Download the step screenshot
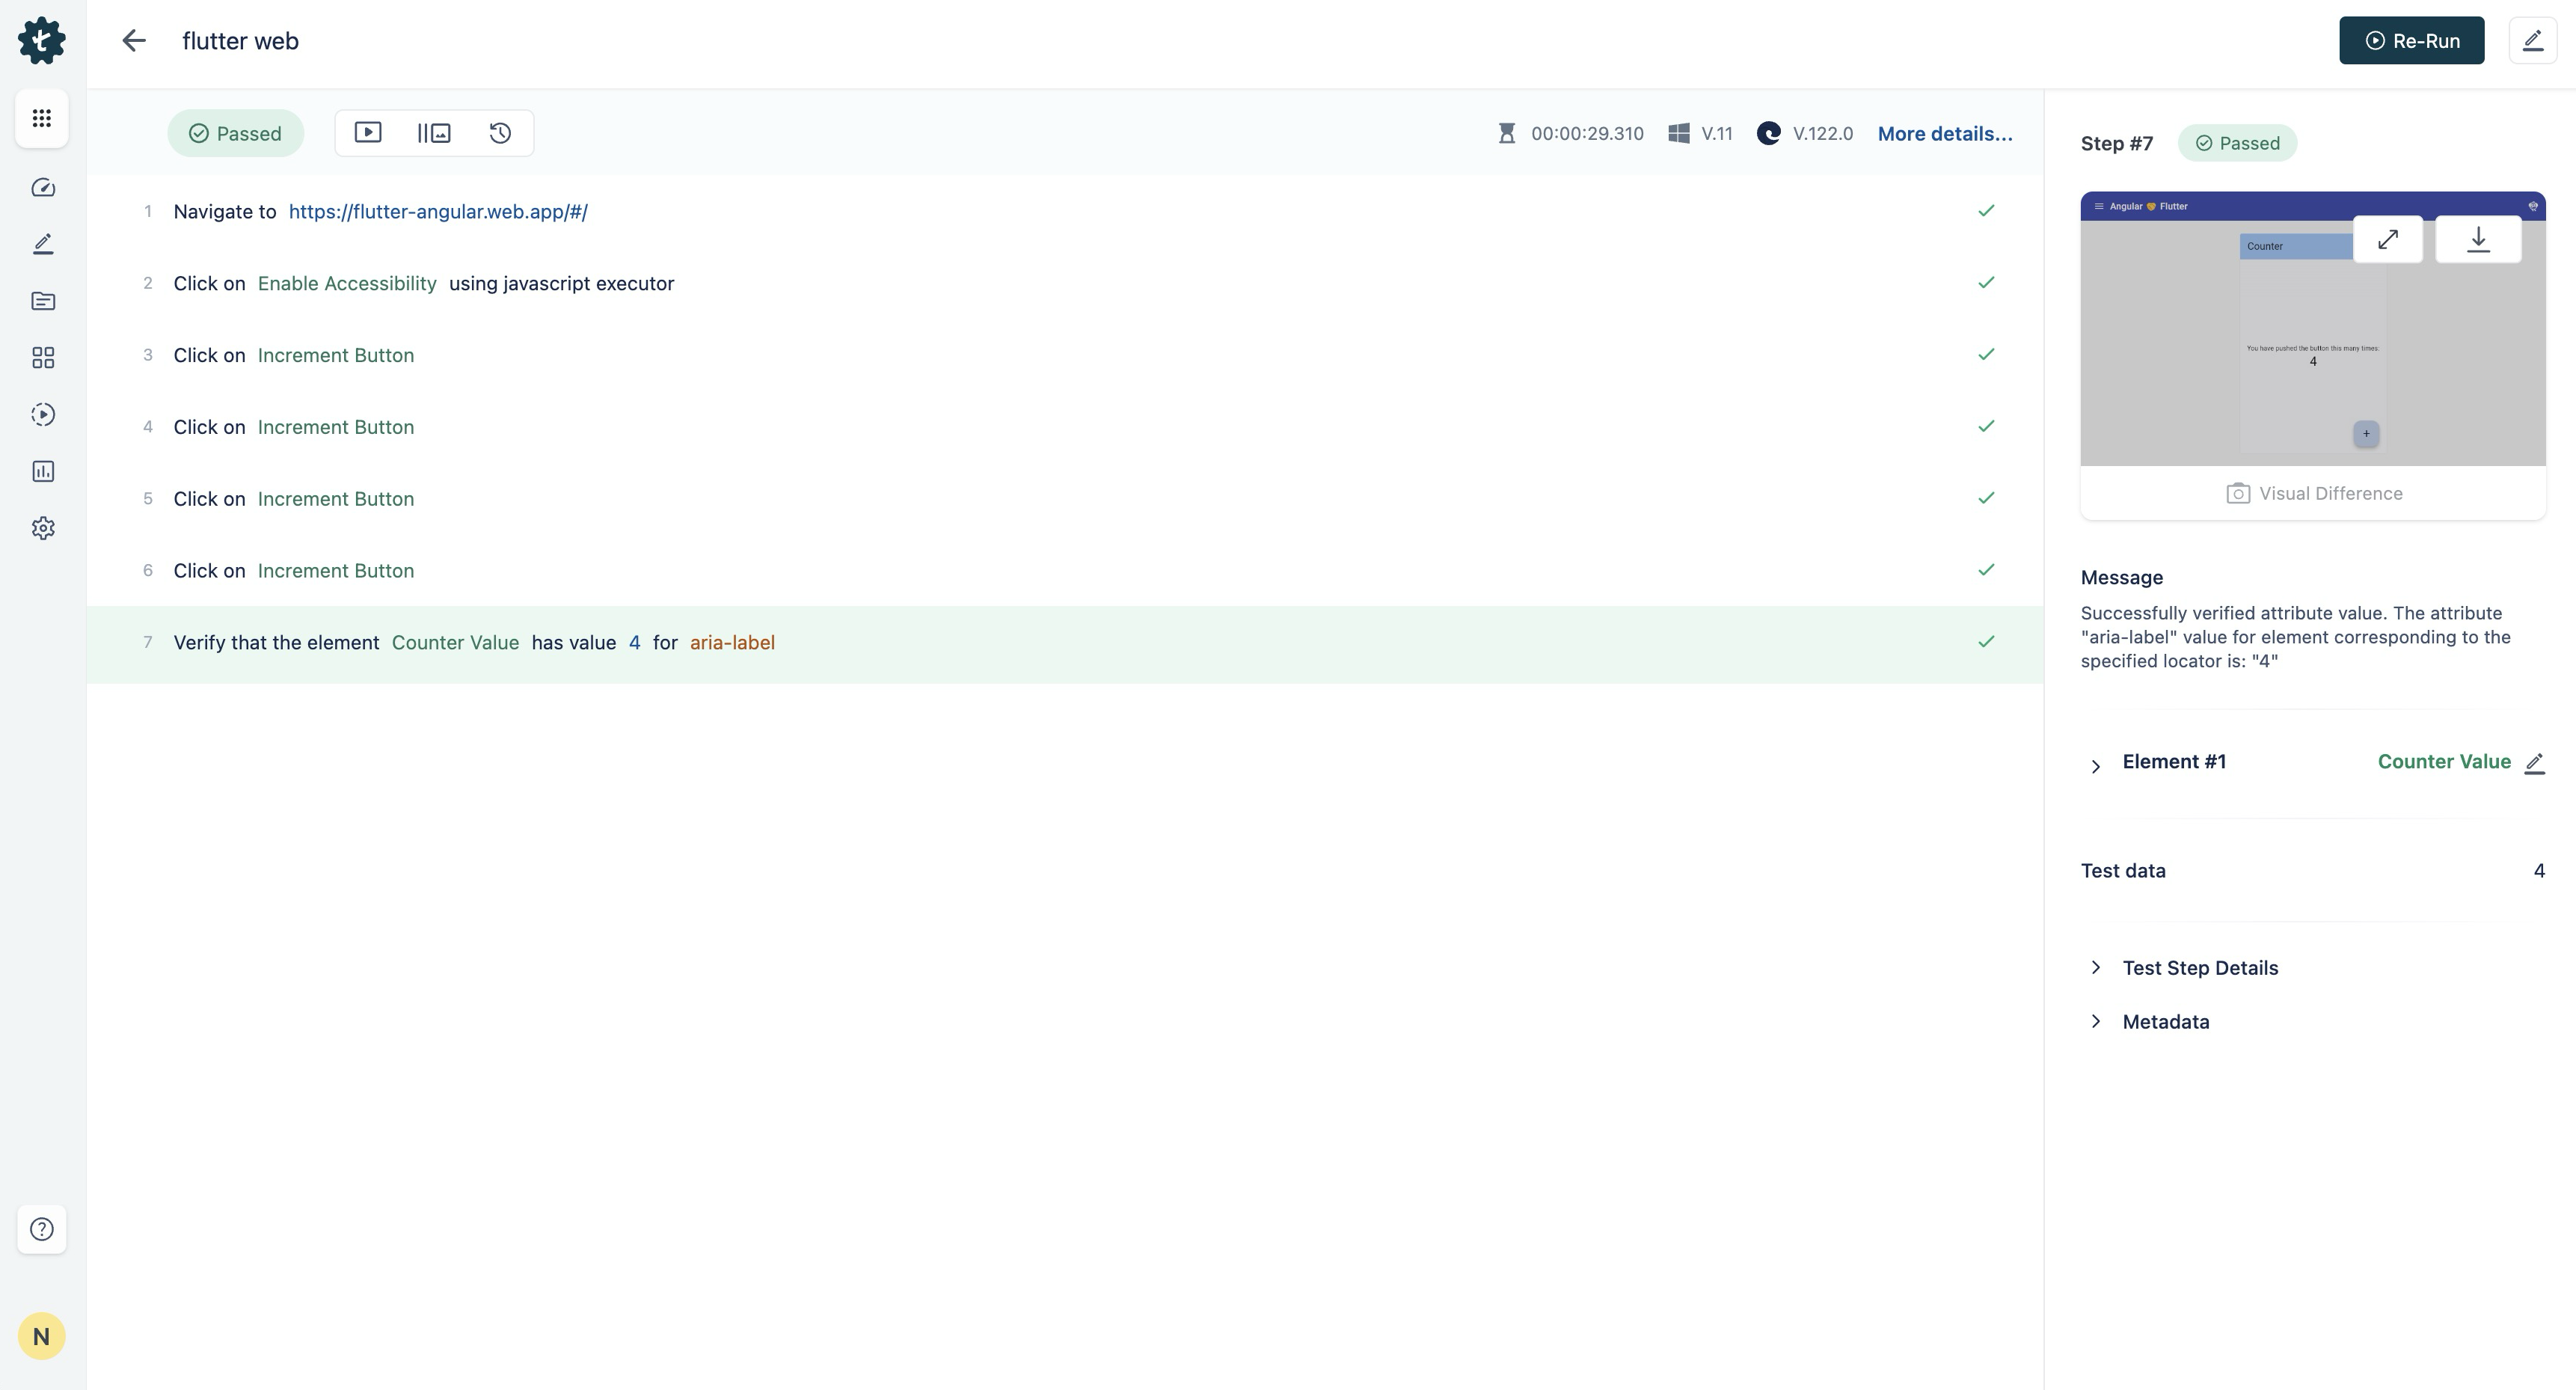Screen dimensions: 2576x1390 coord(2477,240)
